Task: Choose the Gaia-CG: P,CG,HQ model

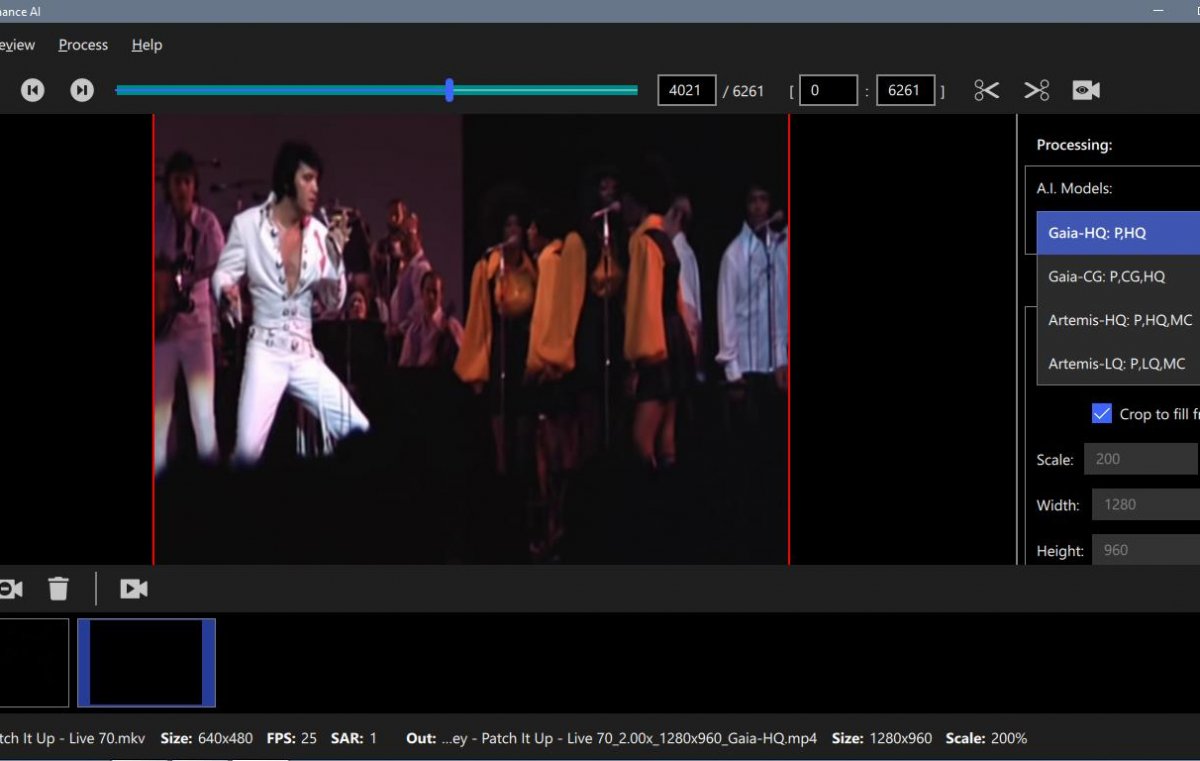Action: click(x=1118, y=276)
